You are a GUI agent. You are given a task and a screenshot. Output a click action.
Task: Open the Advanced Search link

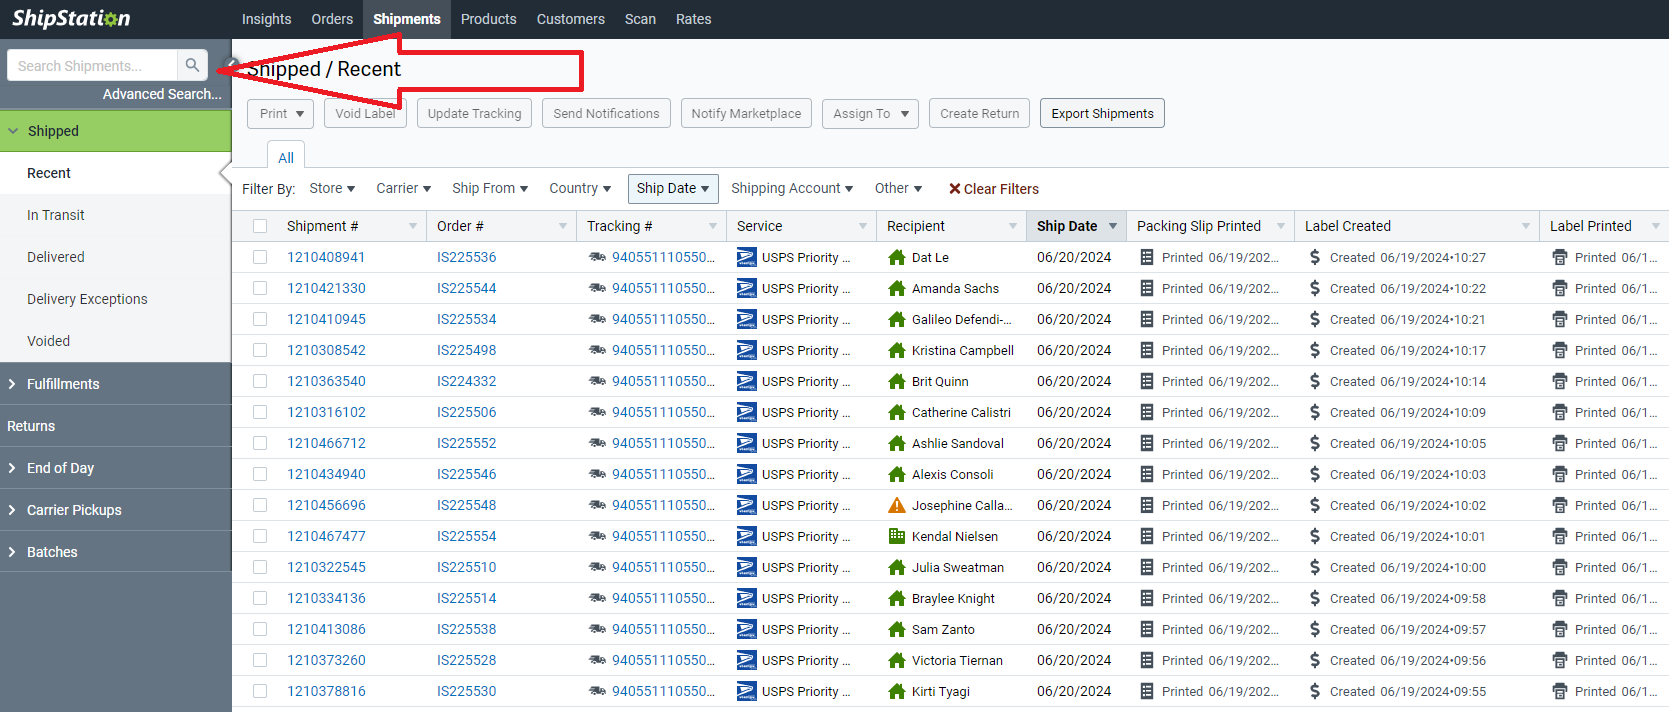[x=162, y=94]
